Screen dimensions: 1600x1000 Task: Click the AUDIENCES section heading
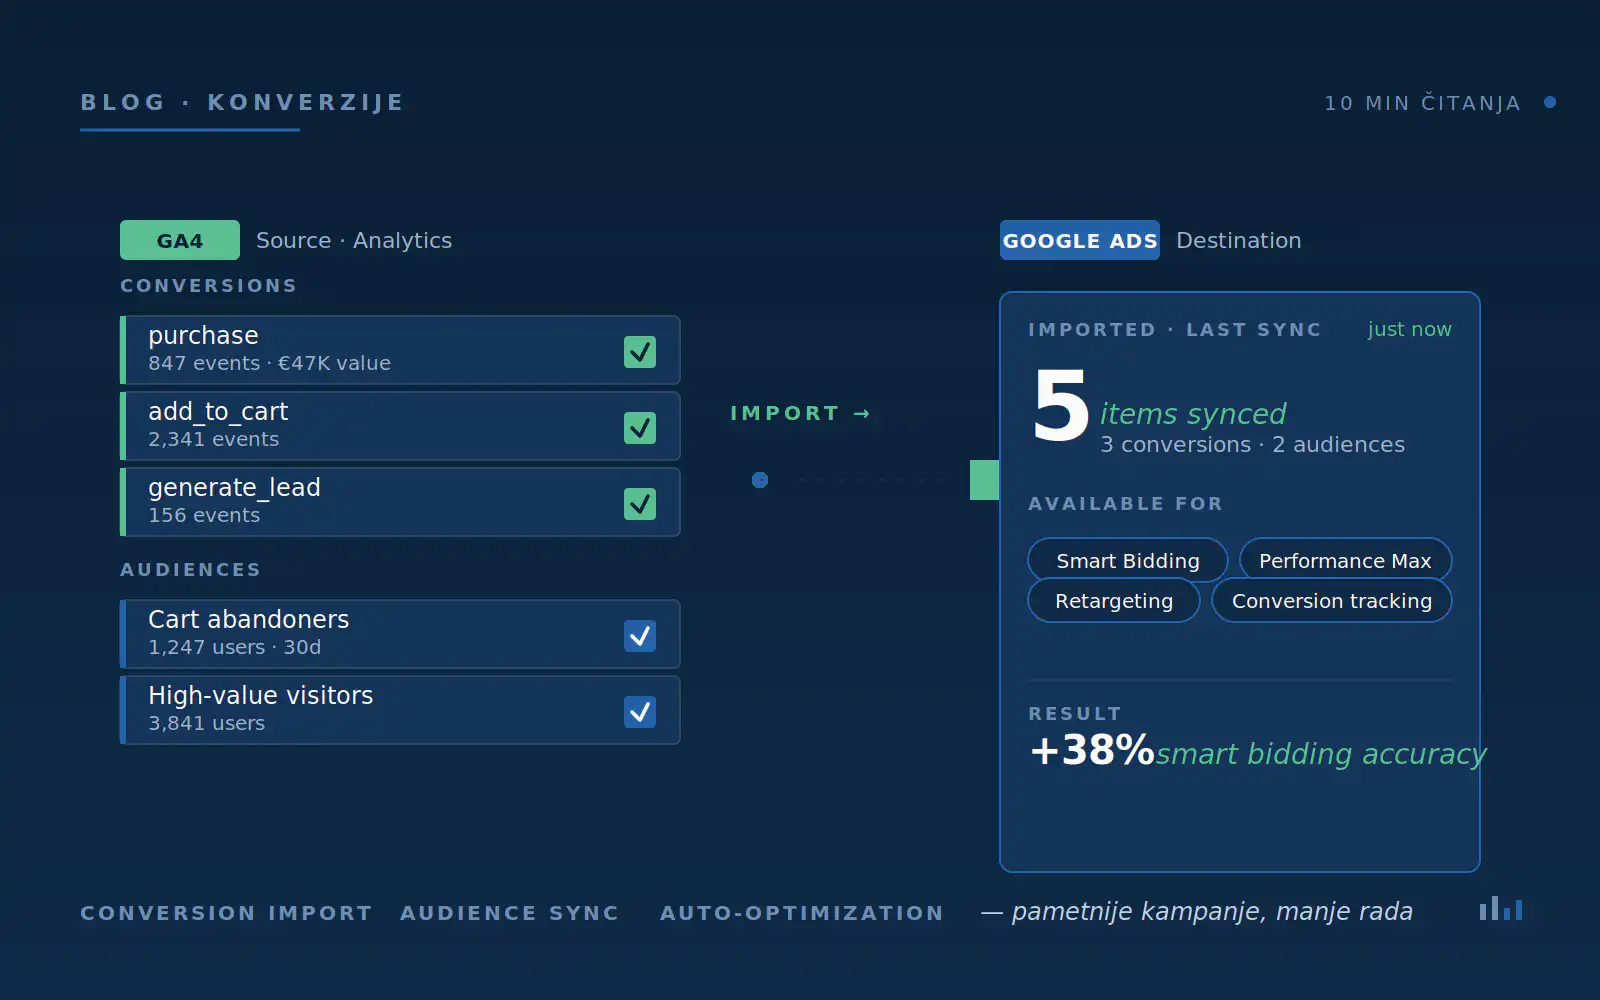(x=191, y=569)
